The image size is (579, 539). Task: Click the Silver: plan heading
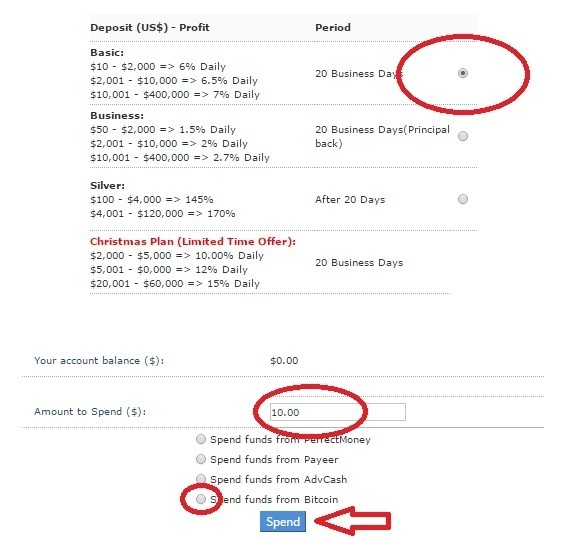click(107, 186)
